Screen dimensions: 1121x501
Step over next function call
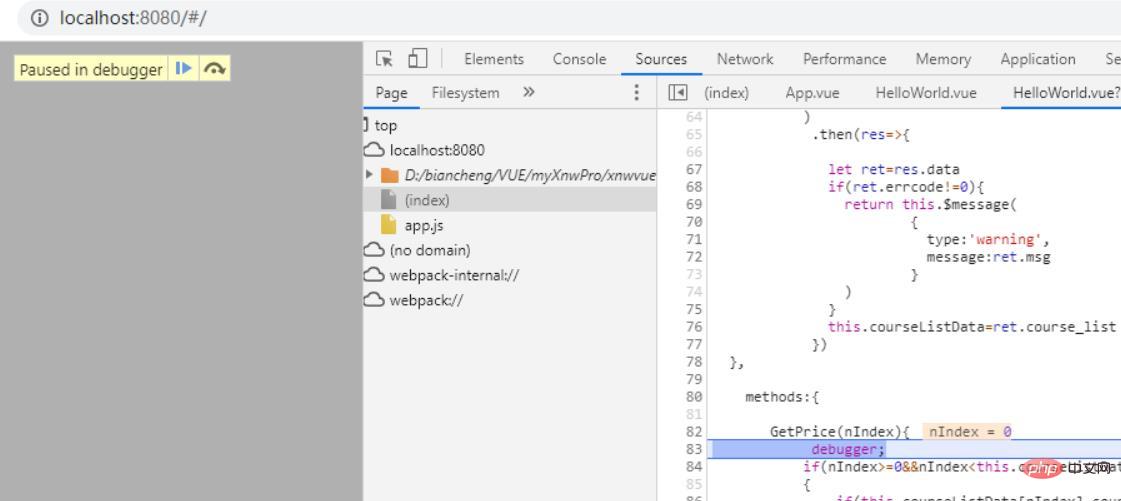[x=213, y=69]
